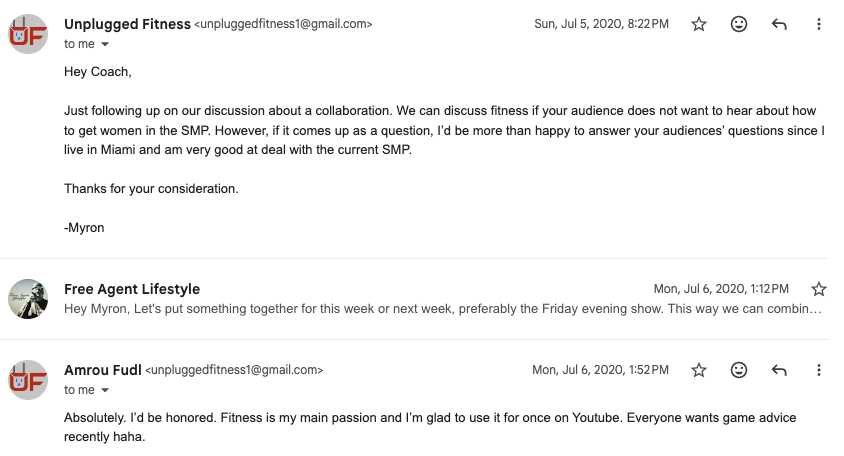The width and height of the screenshot is (844, 456).
Task: React with emoji to Amrou Fudl's email
Action: 739,370
